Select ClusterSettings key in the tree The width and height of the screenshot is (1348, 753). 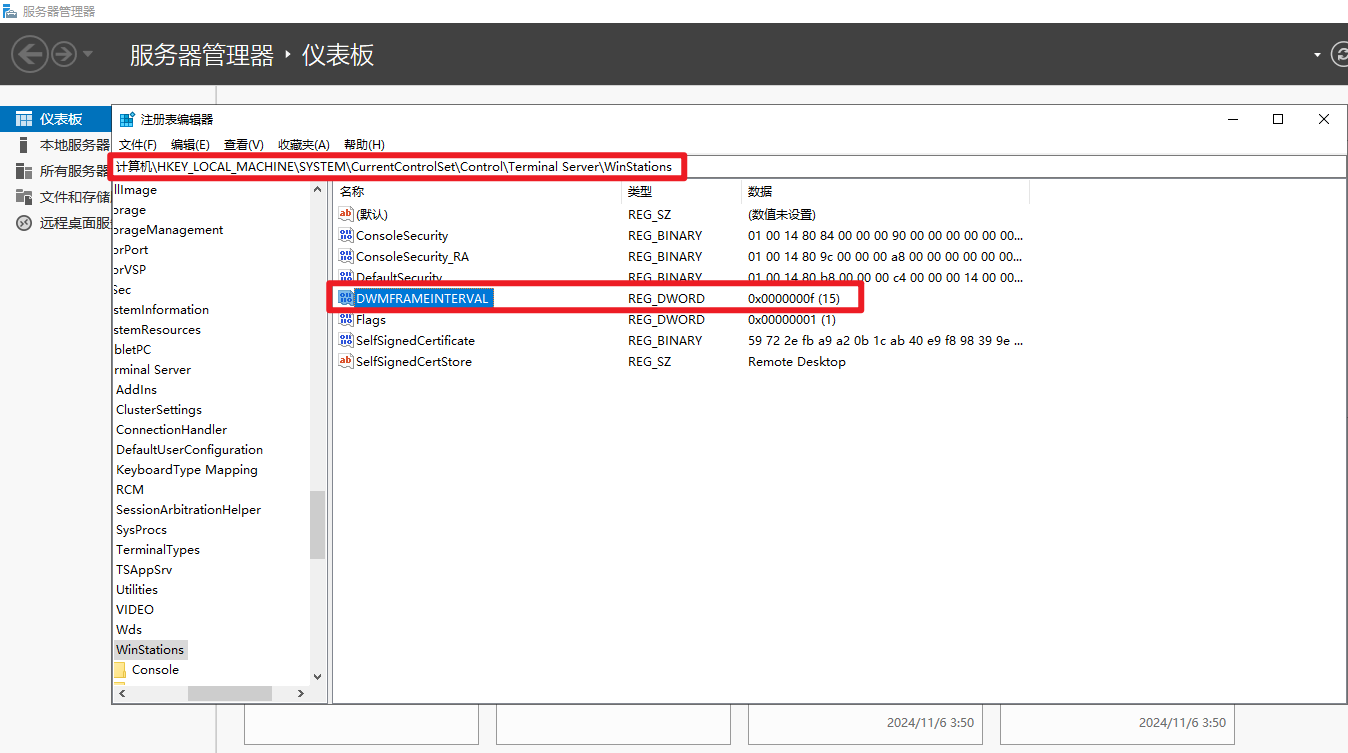tap(159, 410)
